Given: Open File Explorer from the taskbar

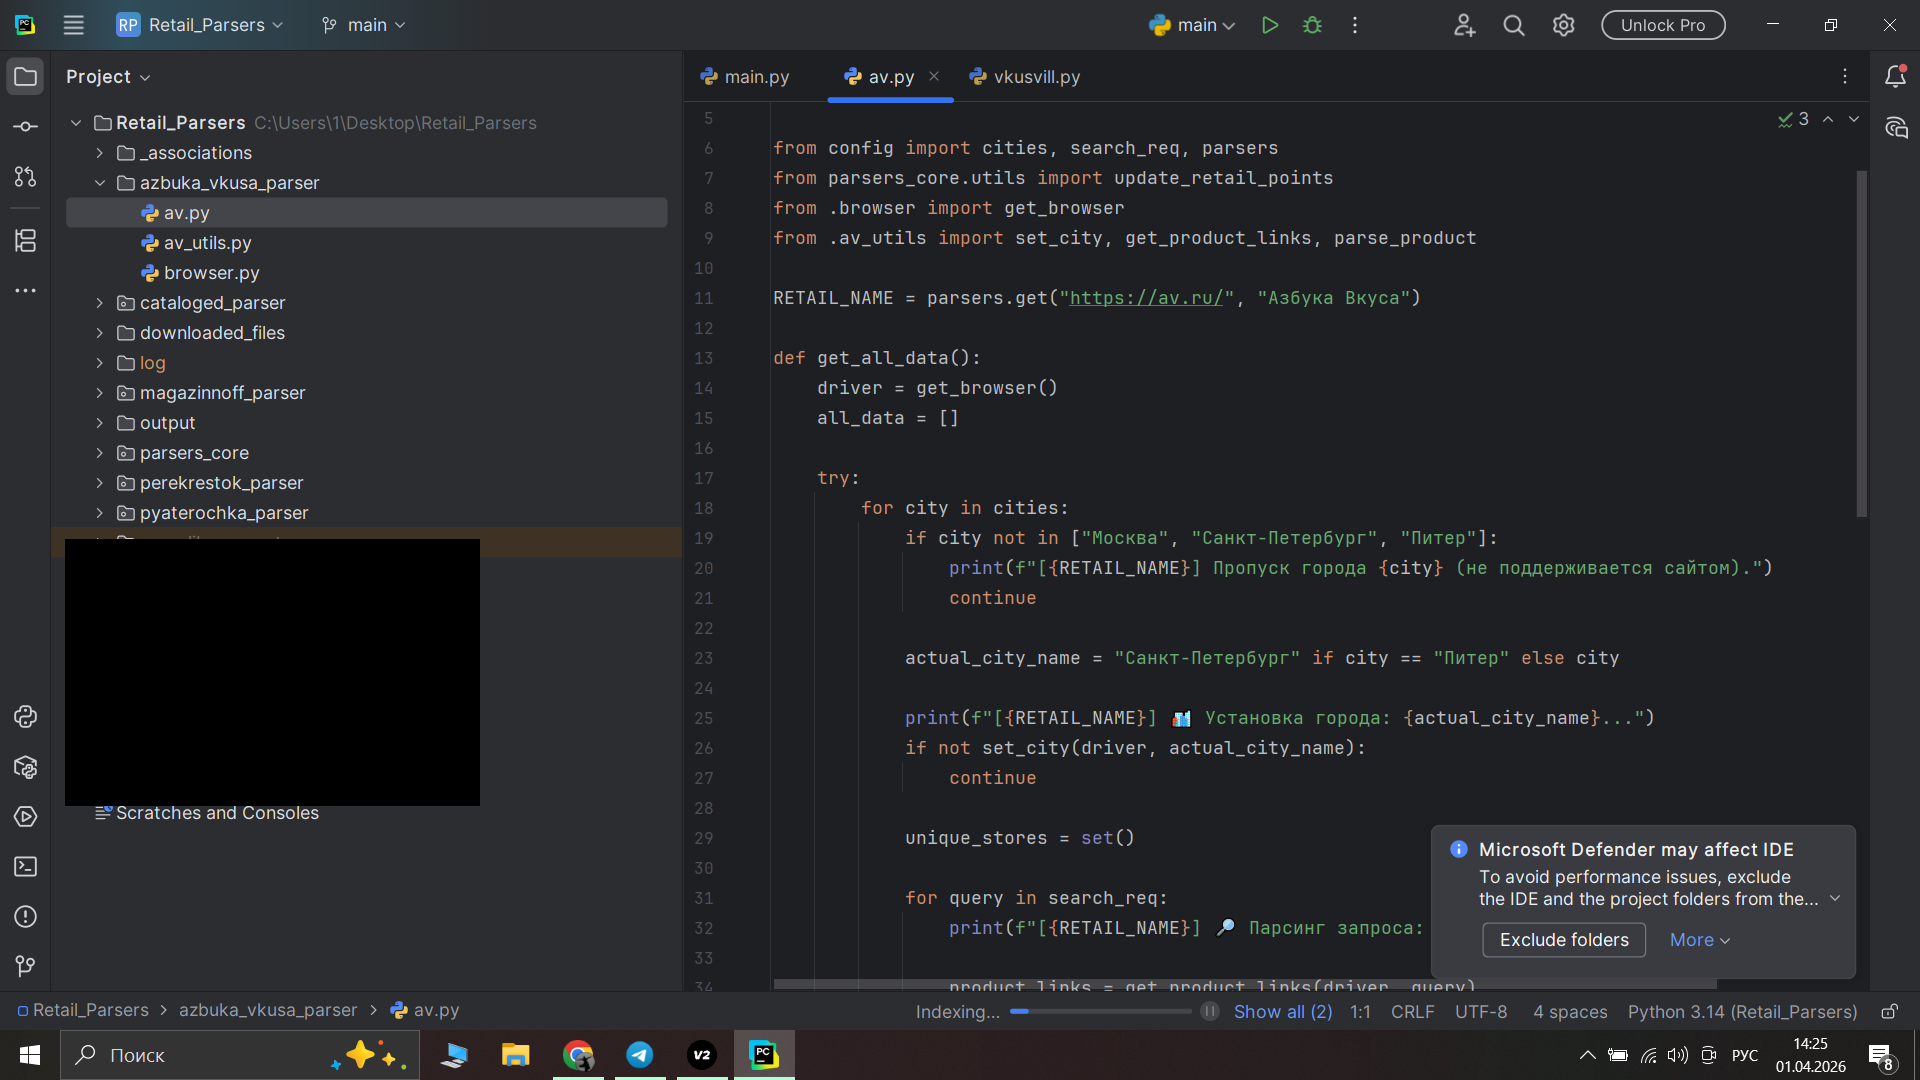Looking at the screenshot, I should click(516, 1055).
